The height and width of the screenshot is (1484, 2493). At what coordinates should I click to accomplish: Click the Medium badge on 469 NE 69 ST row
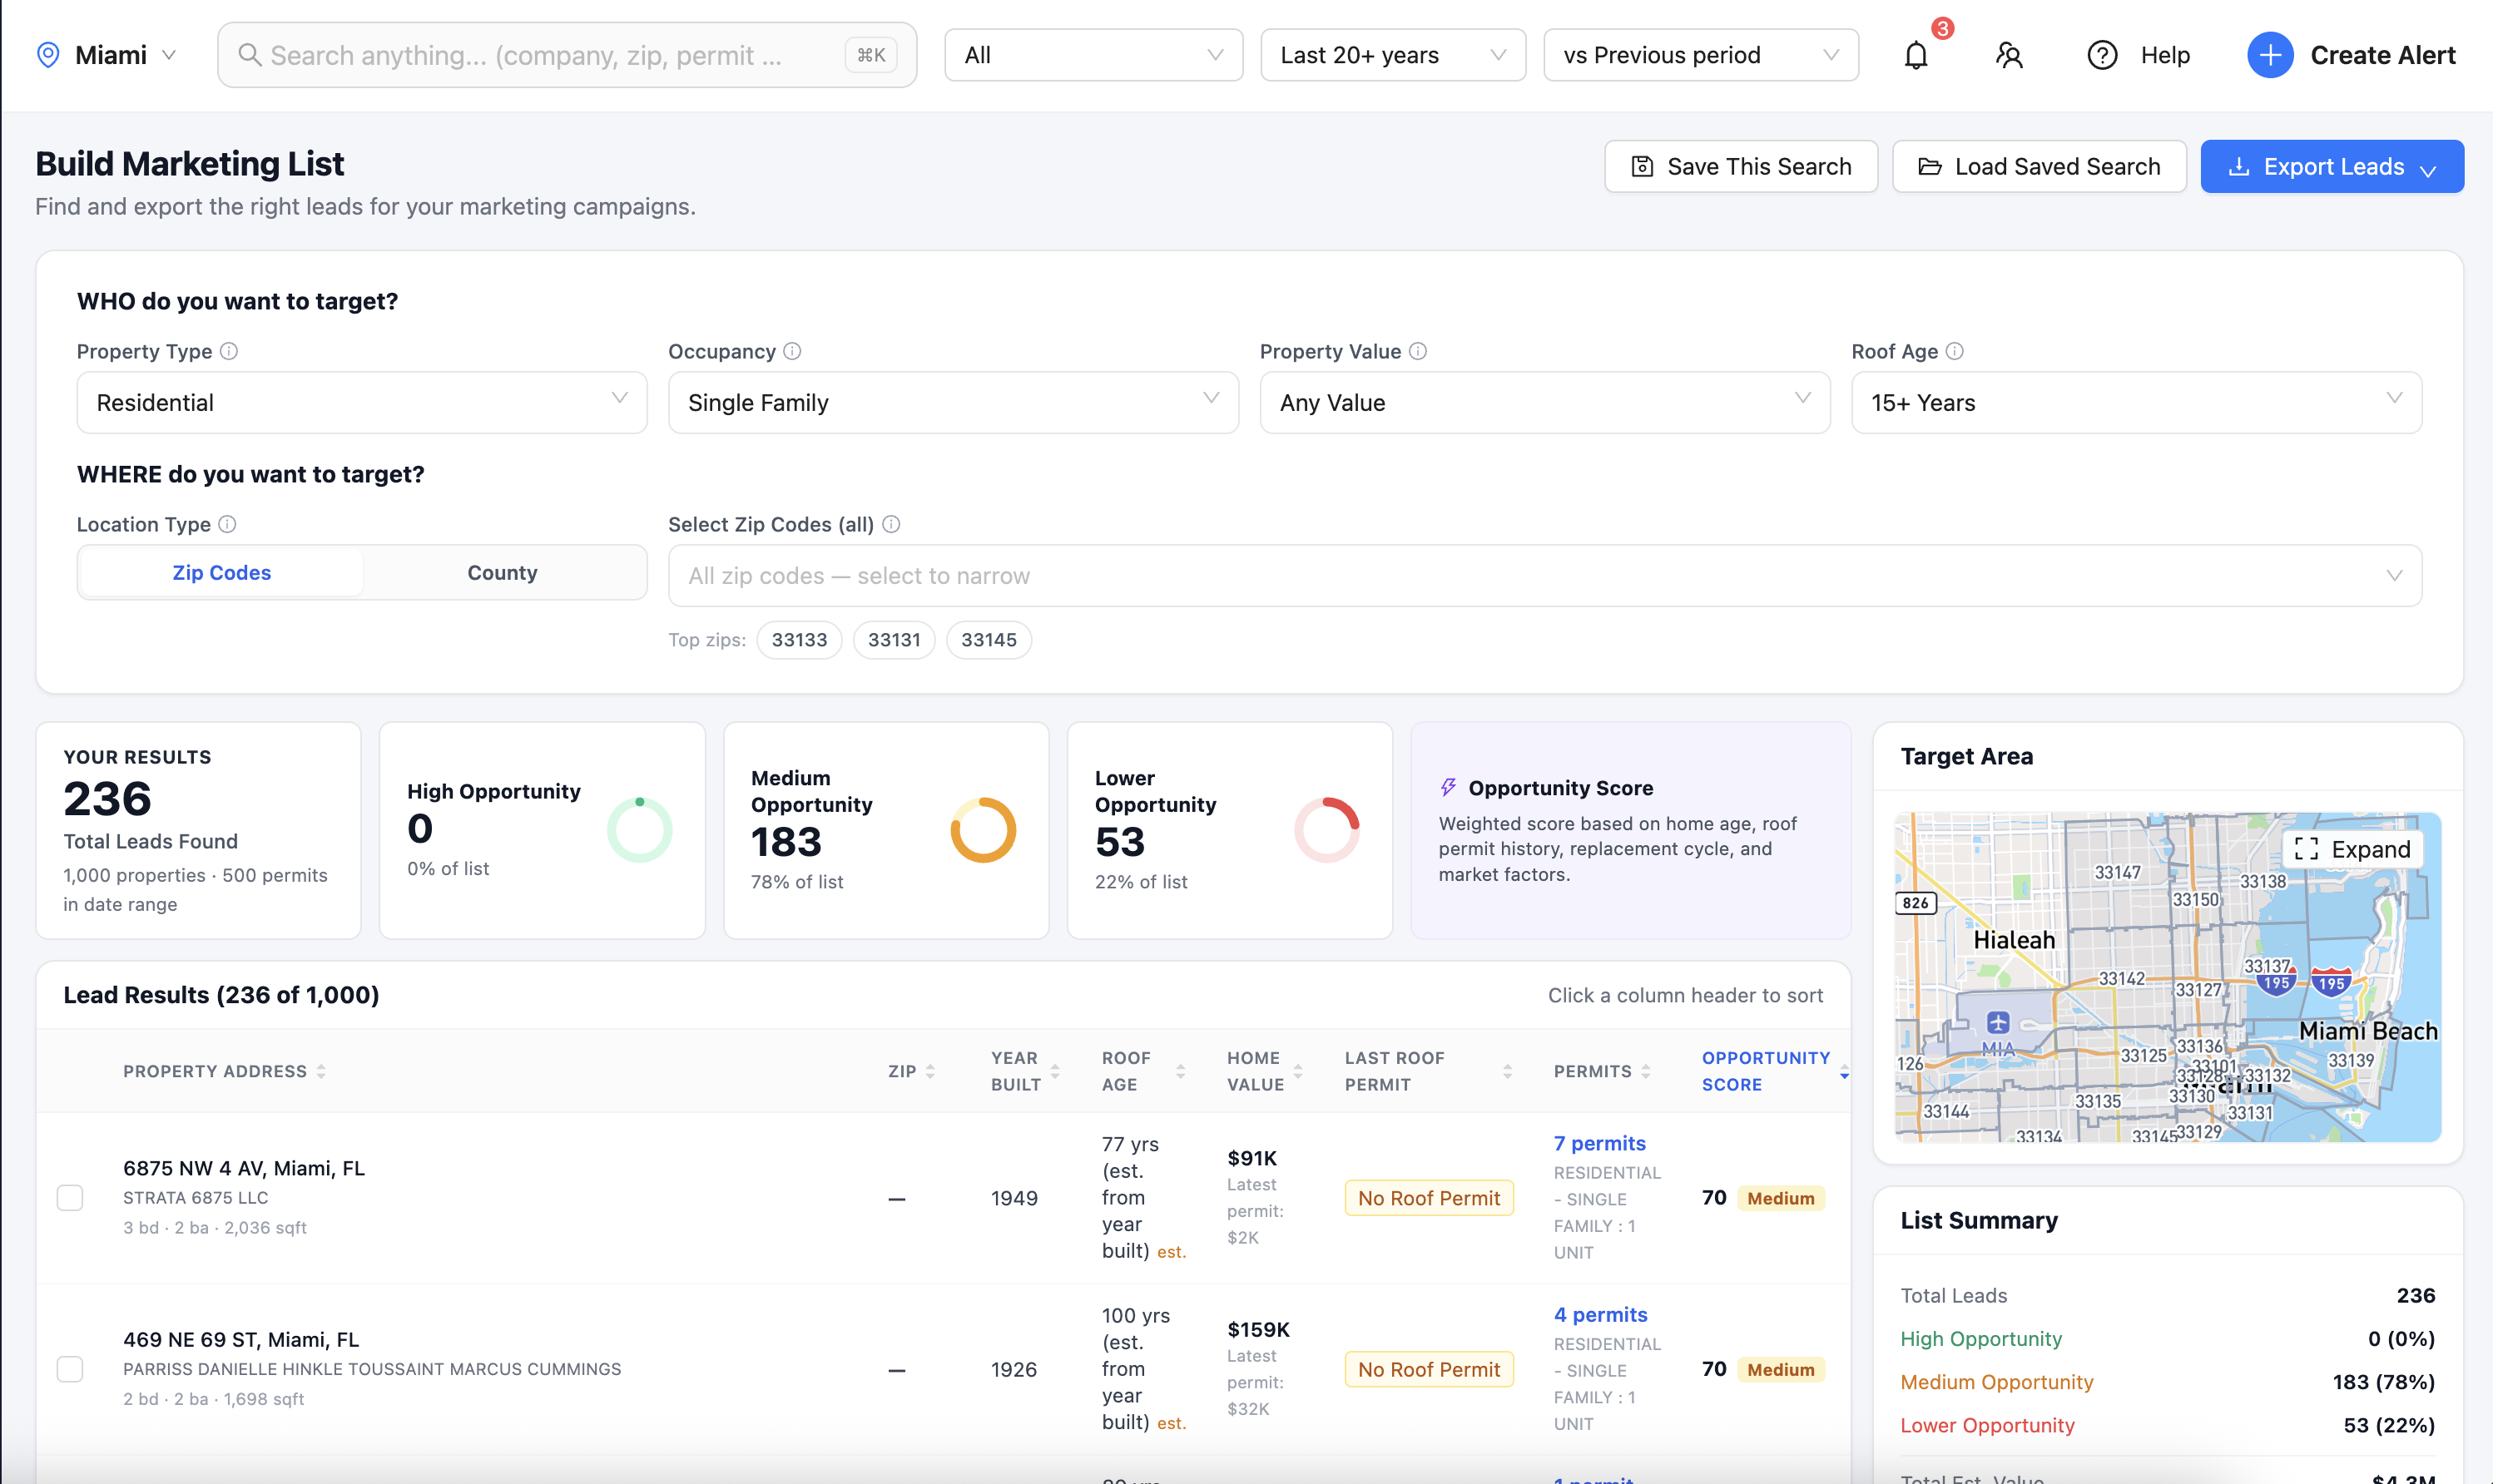click(x=1780, y=1369)
